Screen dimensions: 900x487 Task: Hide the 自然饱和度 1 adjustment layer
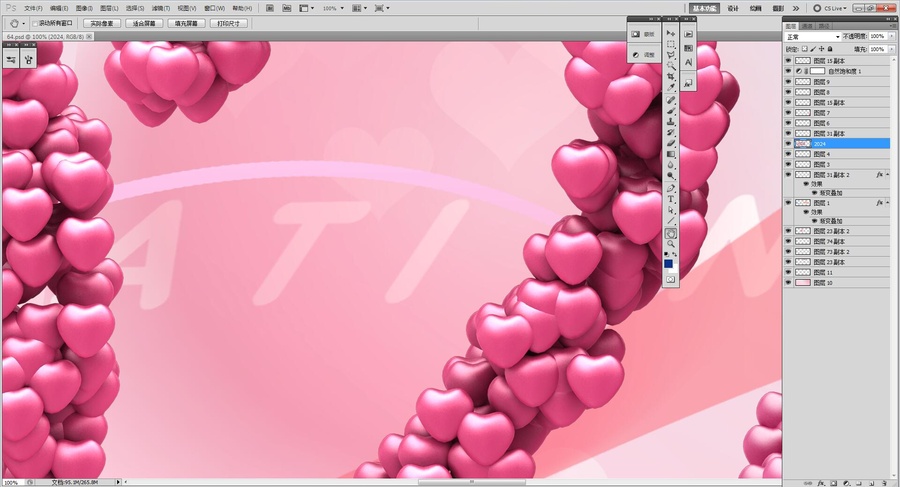pyautogui.click(x=788, y=71)
